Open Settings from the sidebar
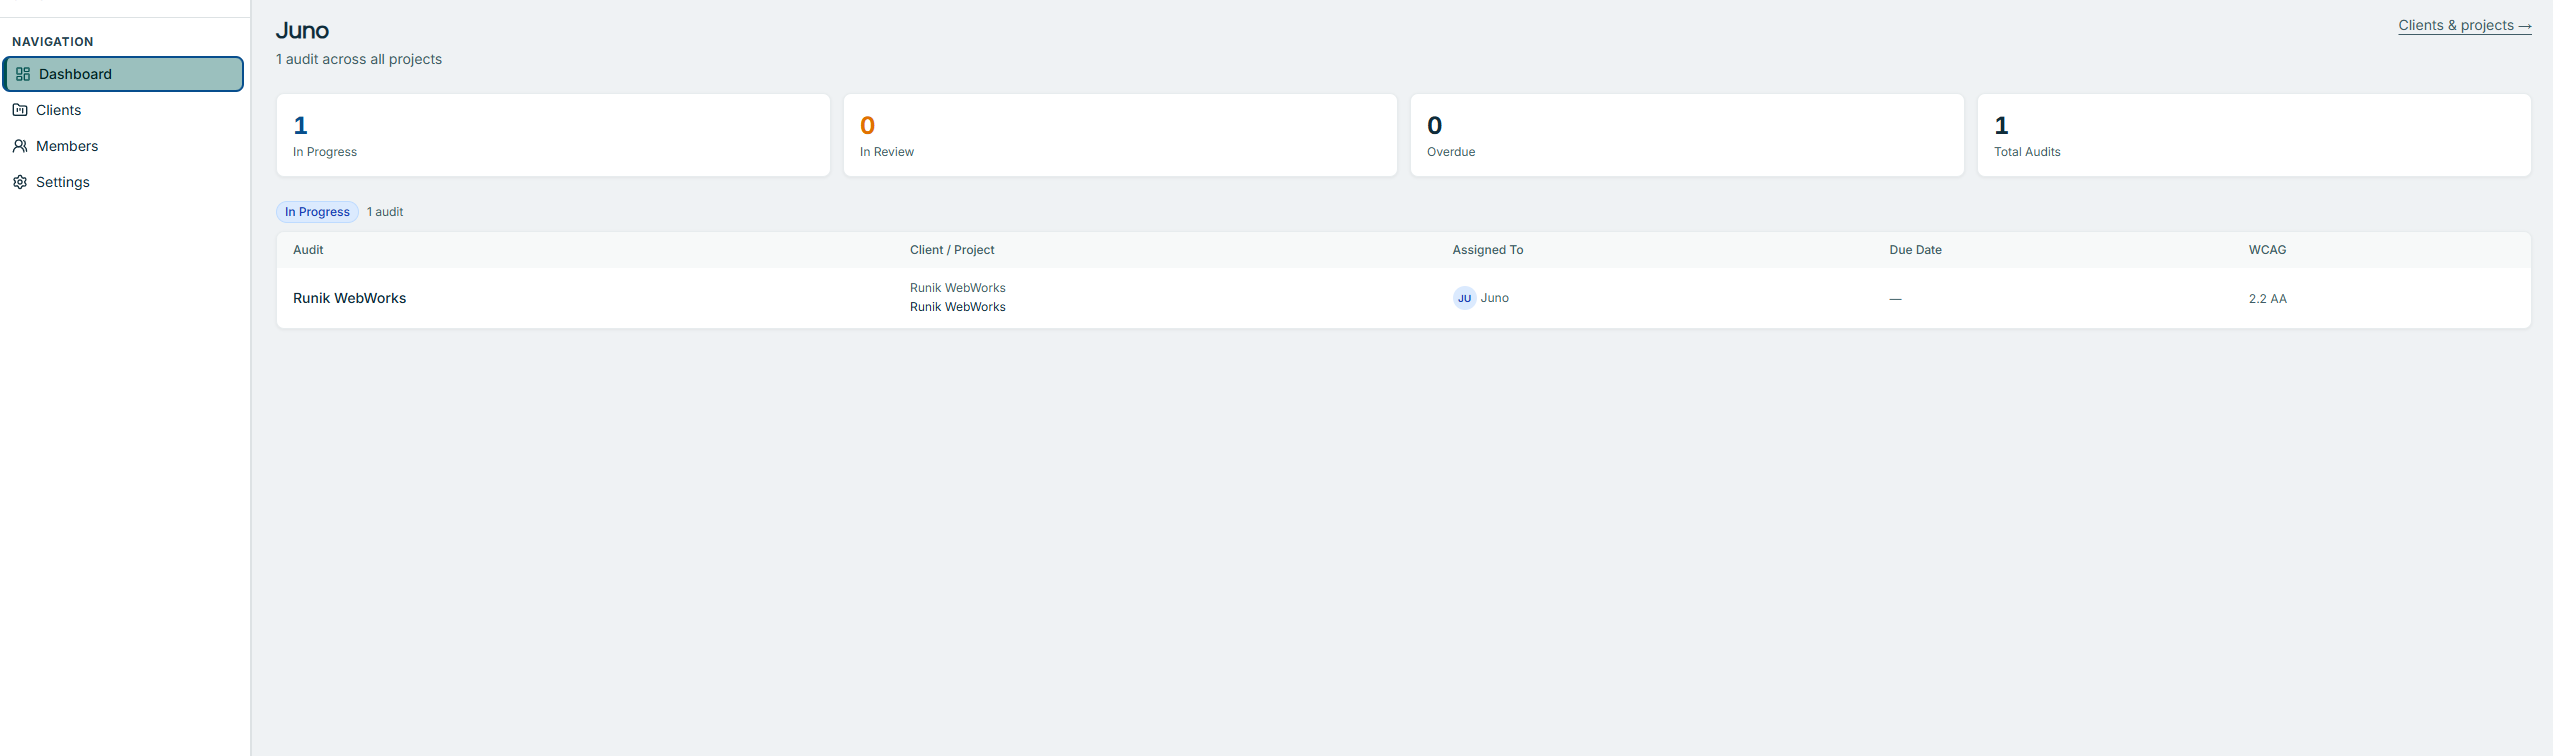2553x756 pixels. (123, 182)
